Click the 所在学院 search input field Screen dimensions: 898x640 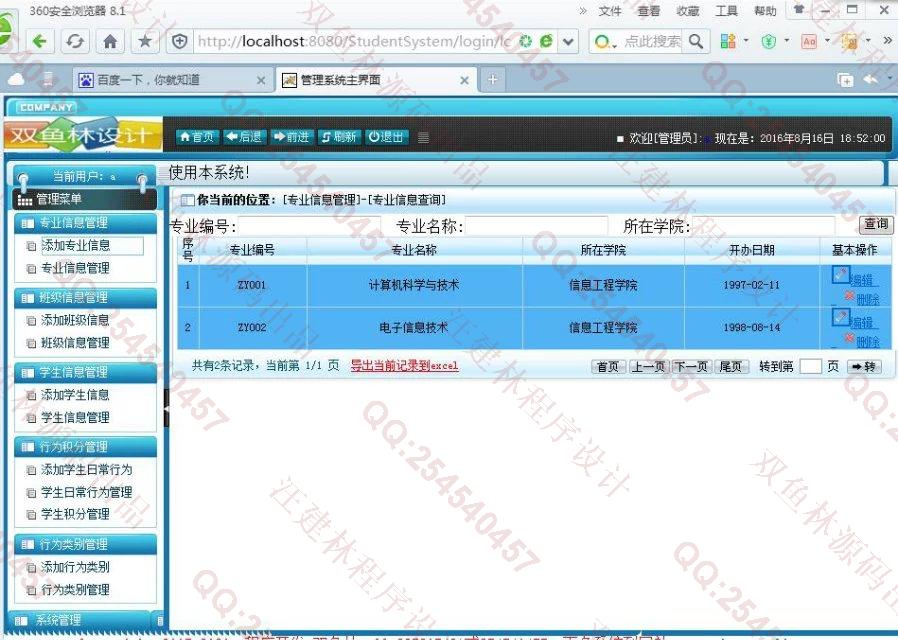point(763,226)
